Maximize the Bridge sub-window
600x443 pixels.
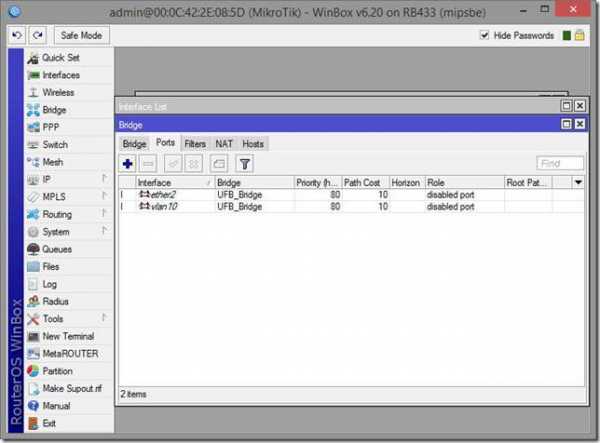pos(566,124)
